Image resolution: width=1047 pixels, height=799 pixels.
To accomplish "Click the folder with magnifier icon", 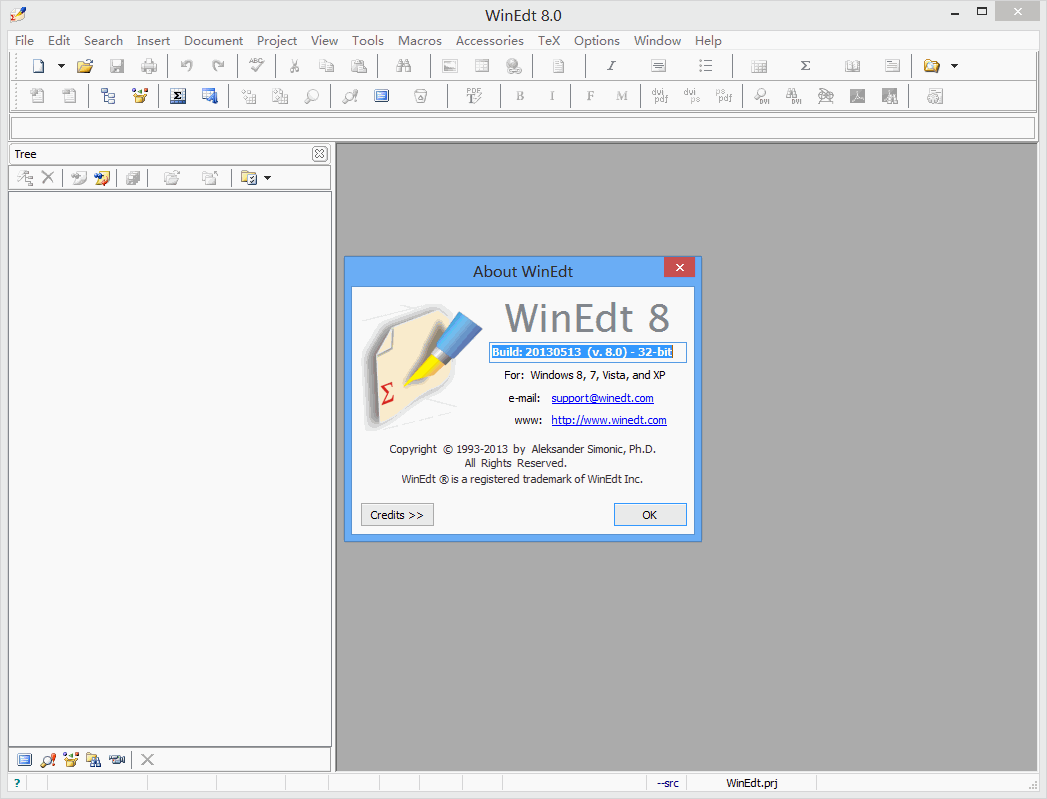I will tap(931, 66).
